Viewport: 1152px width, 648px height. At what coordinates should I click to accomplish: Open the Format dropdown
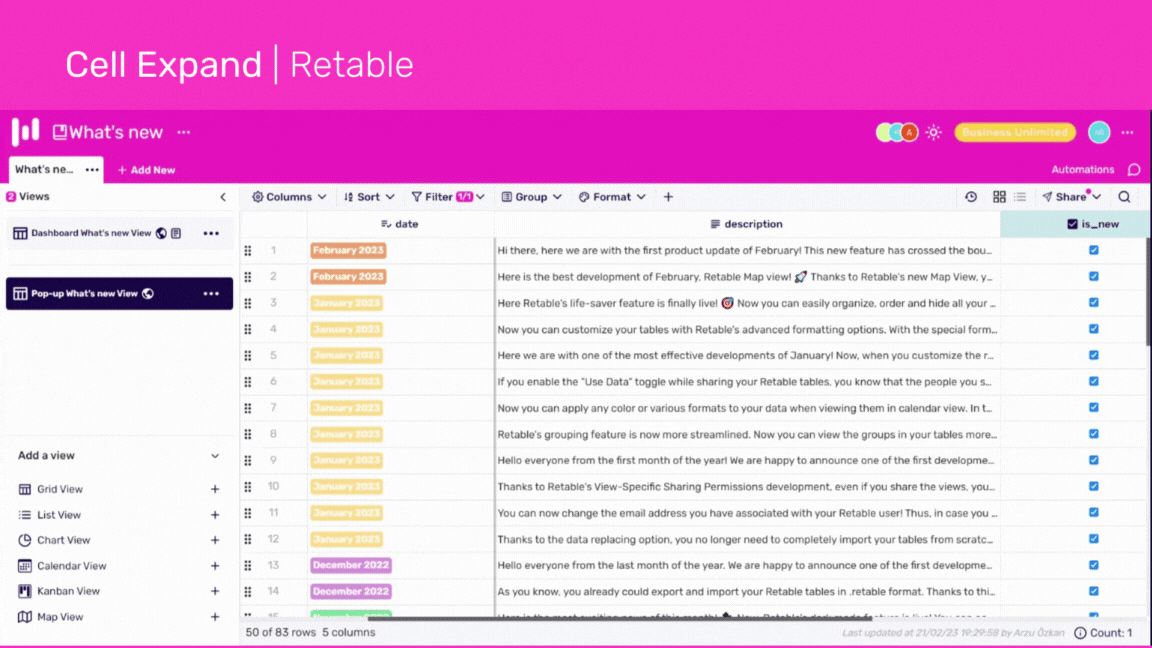(612, 197)
